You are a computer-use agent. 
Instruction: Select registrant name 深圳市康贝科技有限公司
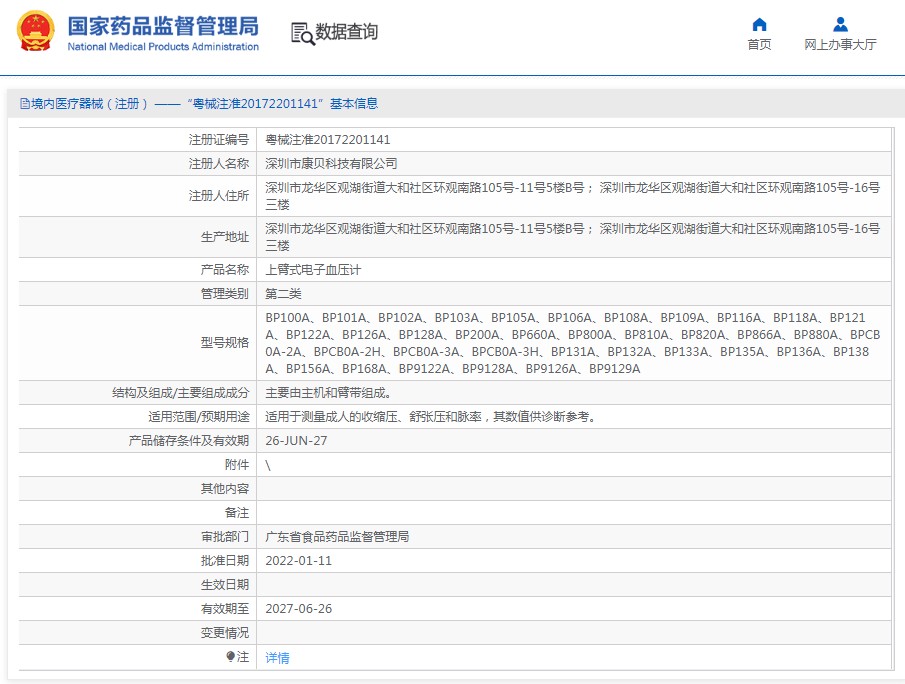[330, 163]
